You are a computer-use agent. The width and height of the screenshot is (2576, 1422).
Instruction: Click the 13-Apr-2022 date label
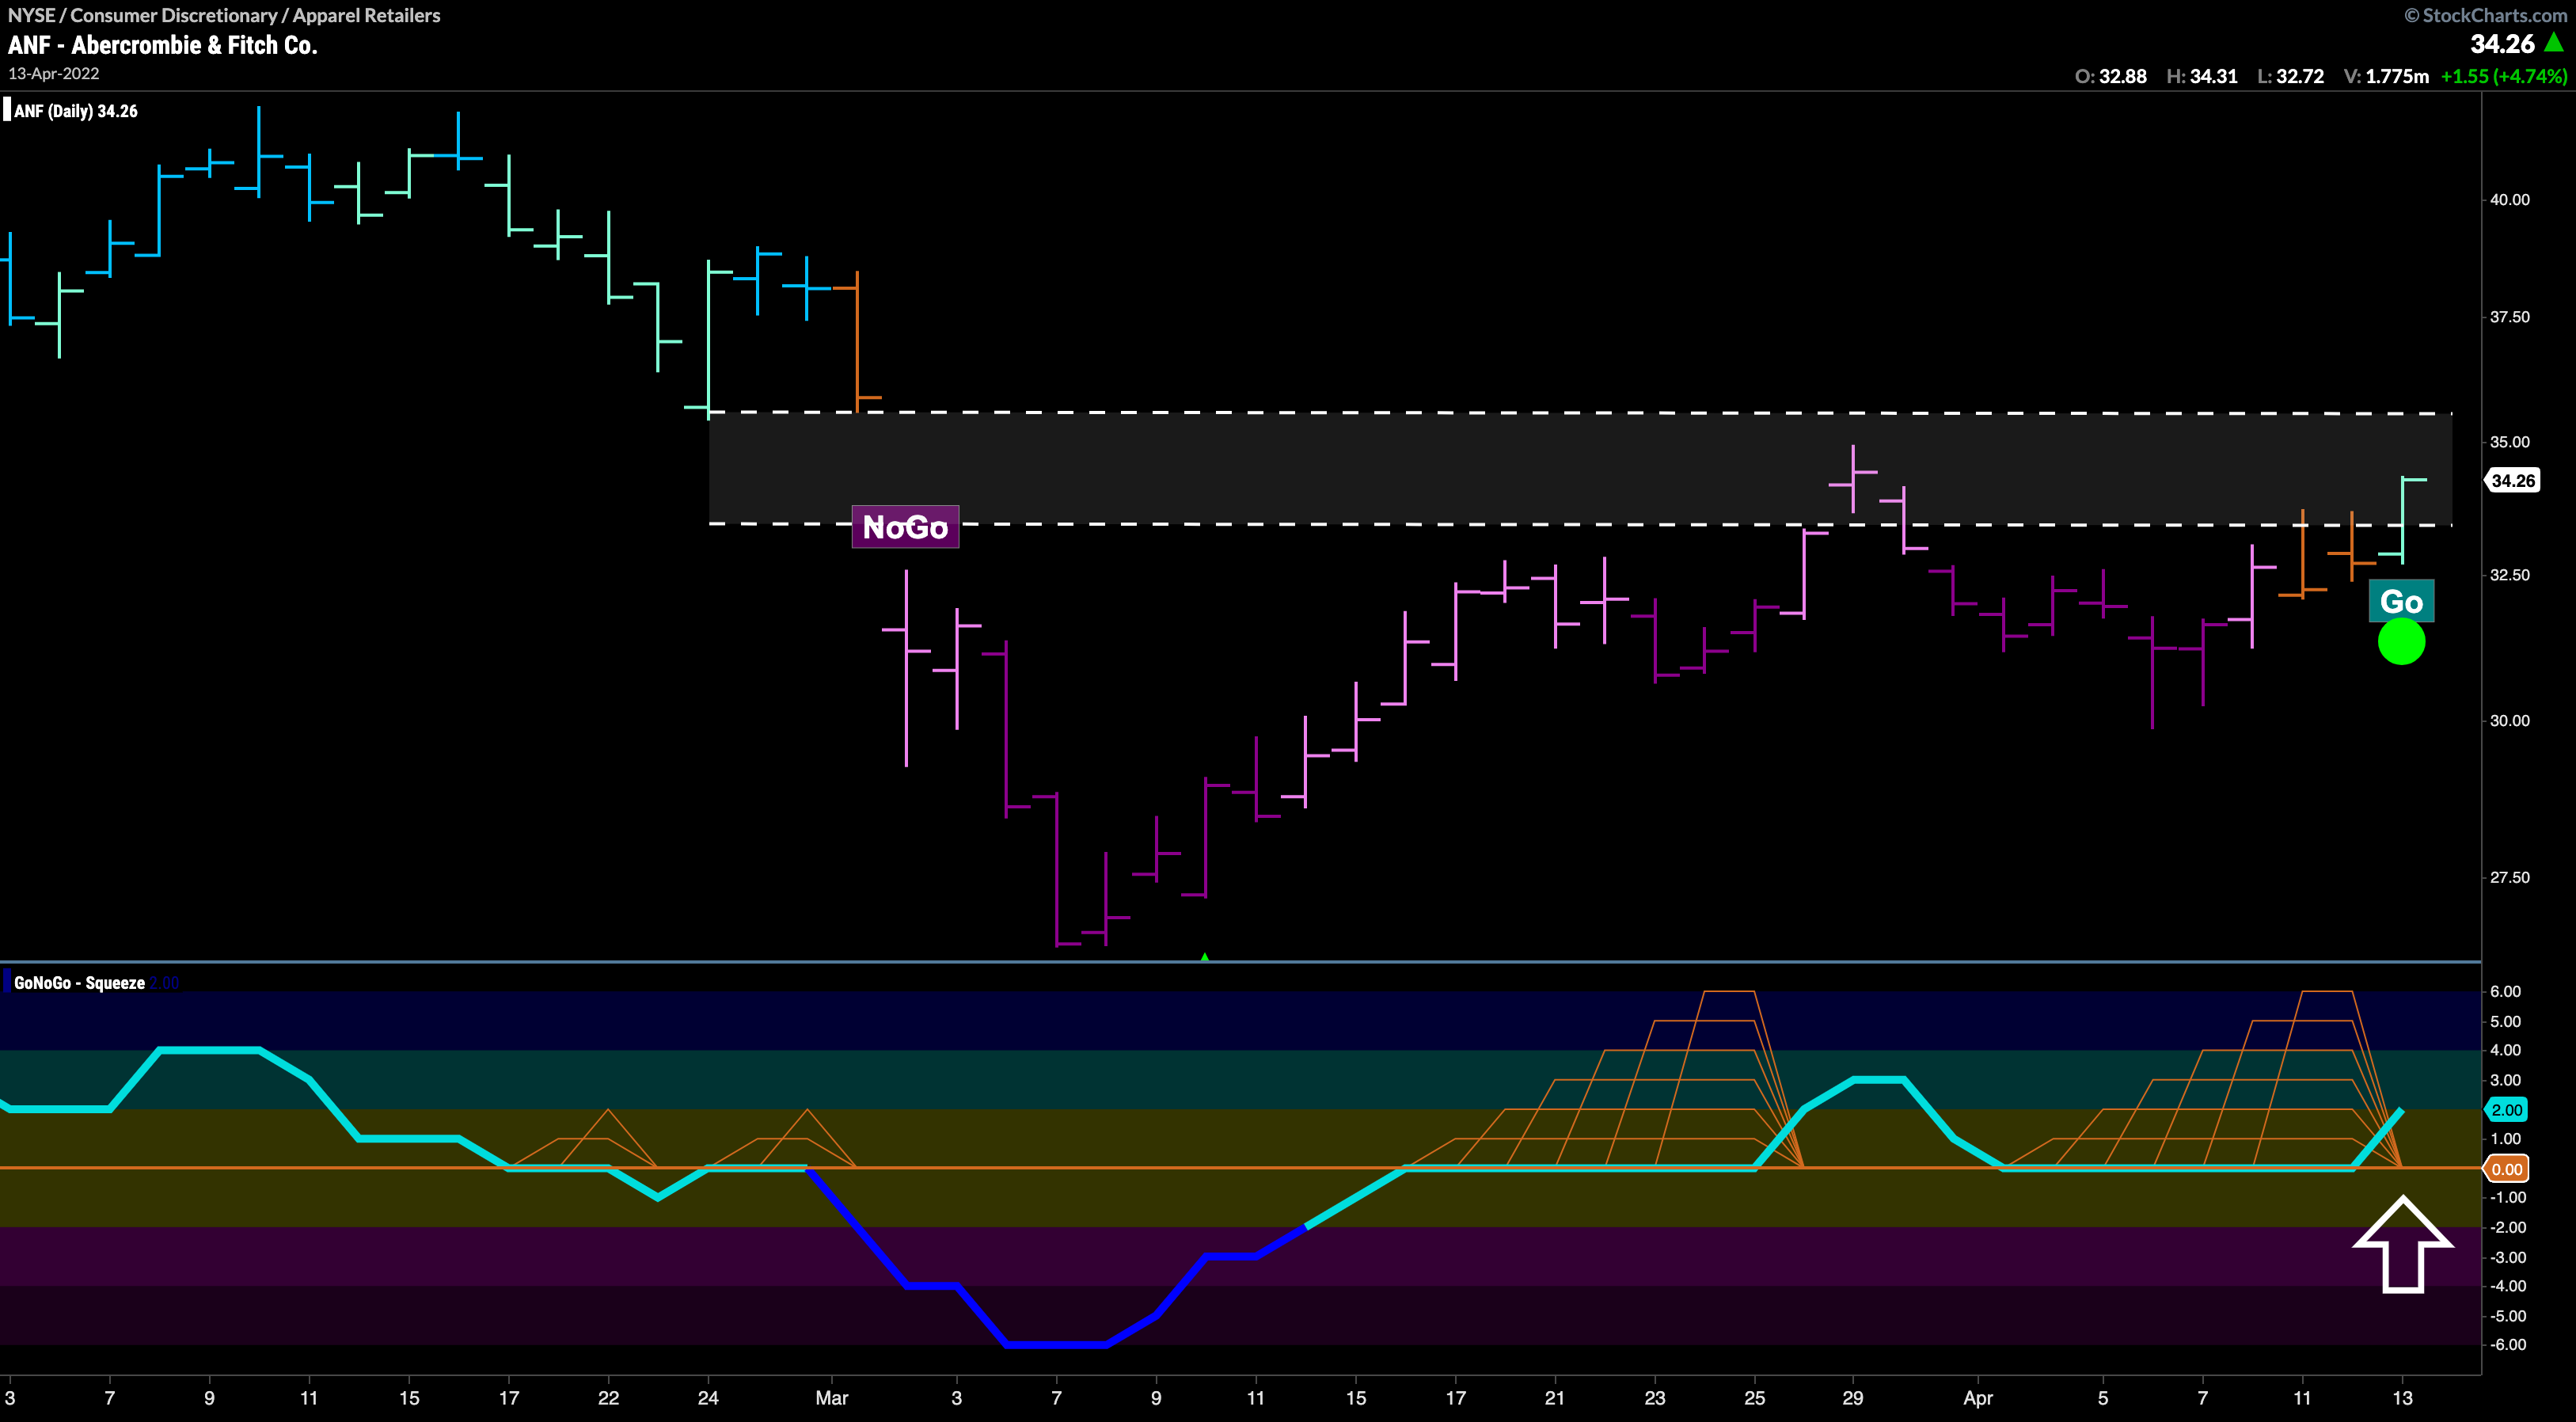point(54,74)
